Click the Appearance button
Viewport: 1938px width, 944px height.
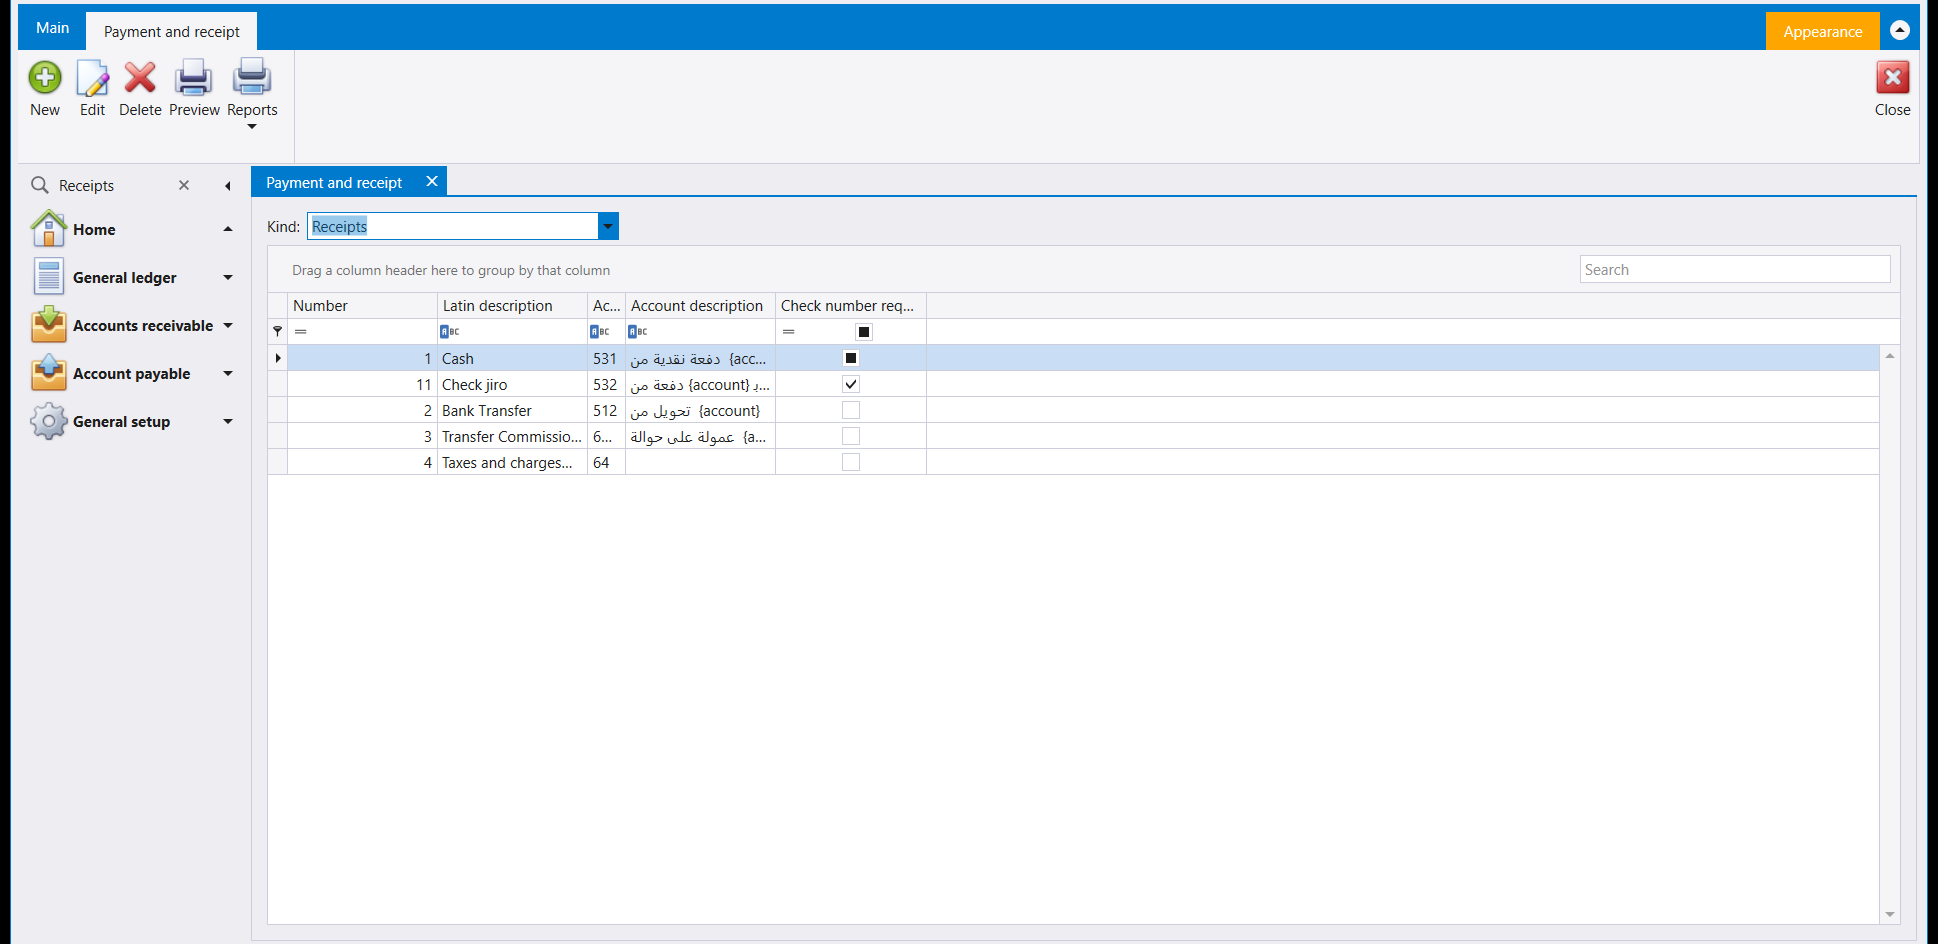coord(1822,31)
